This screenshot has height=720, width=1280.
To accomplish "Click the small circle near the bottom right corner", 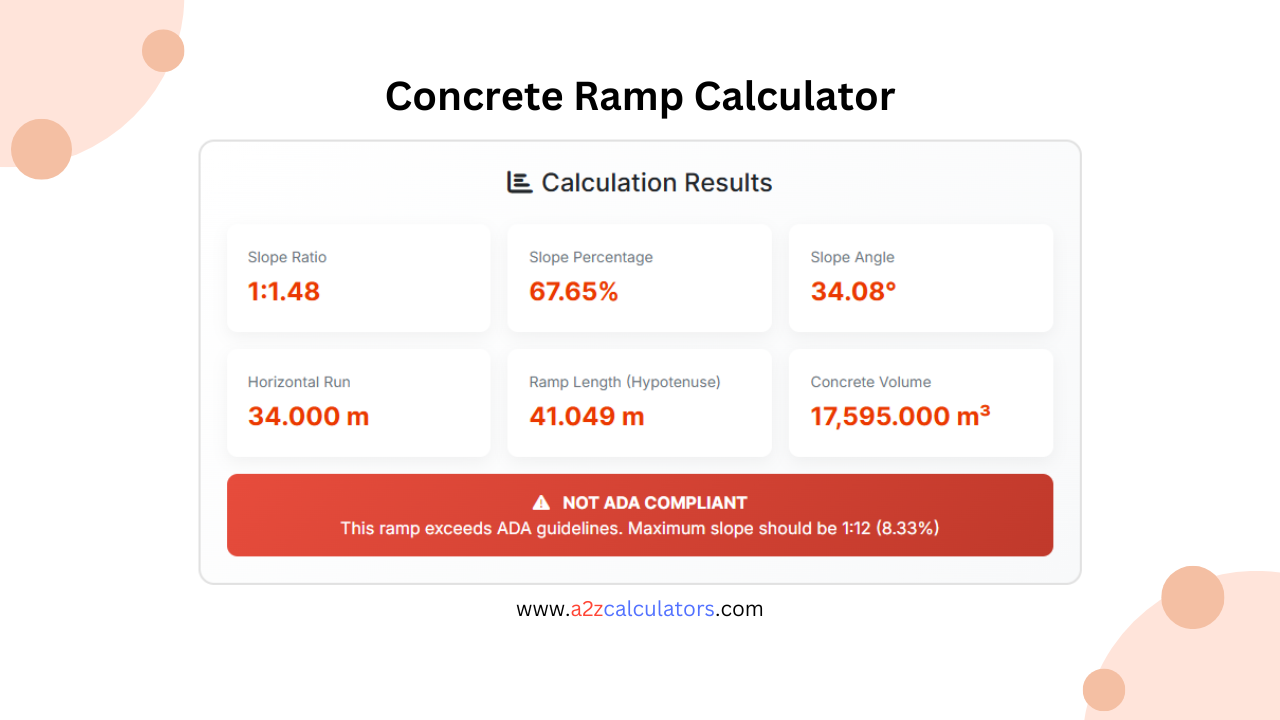I will pyautogui.click(x=1106, y=690).
